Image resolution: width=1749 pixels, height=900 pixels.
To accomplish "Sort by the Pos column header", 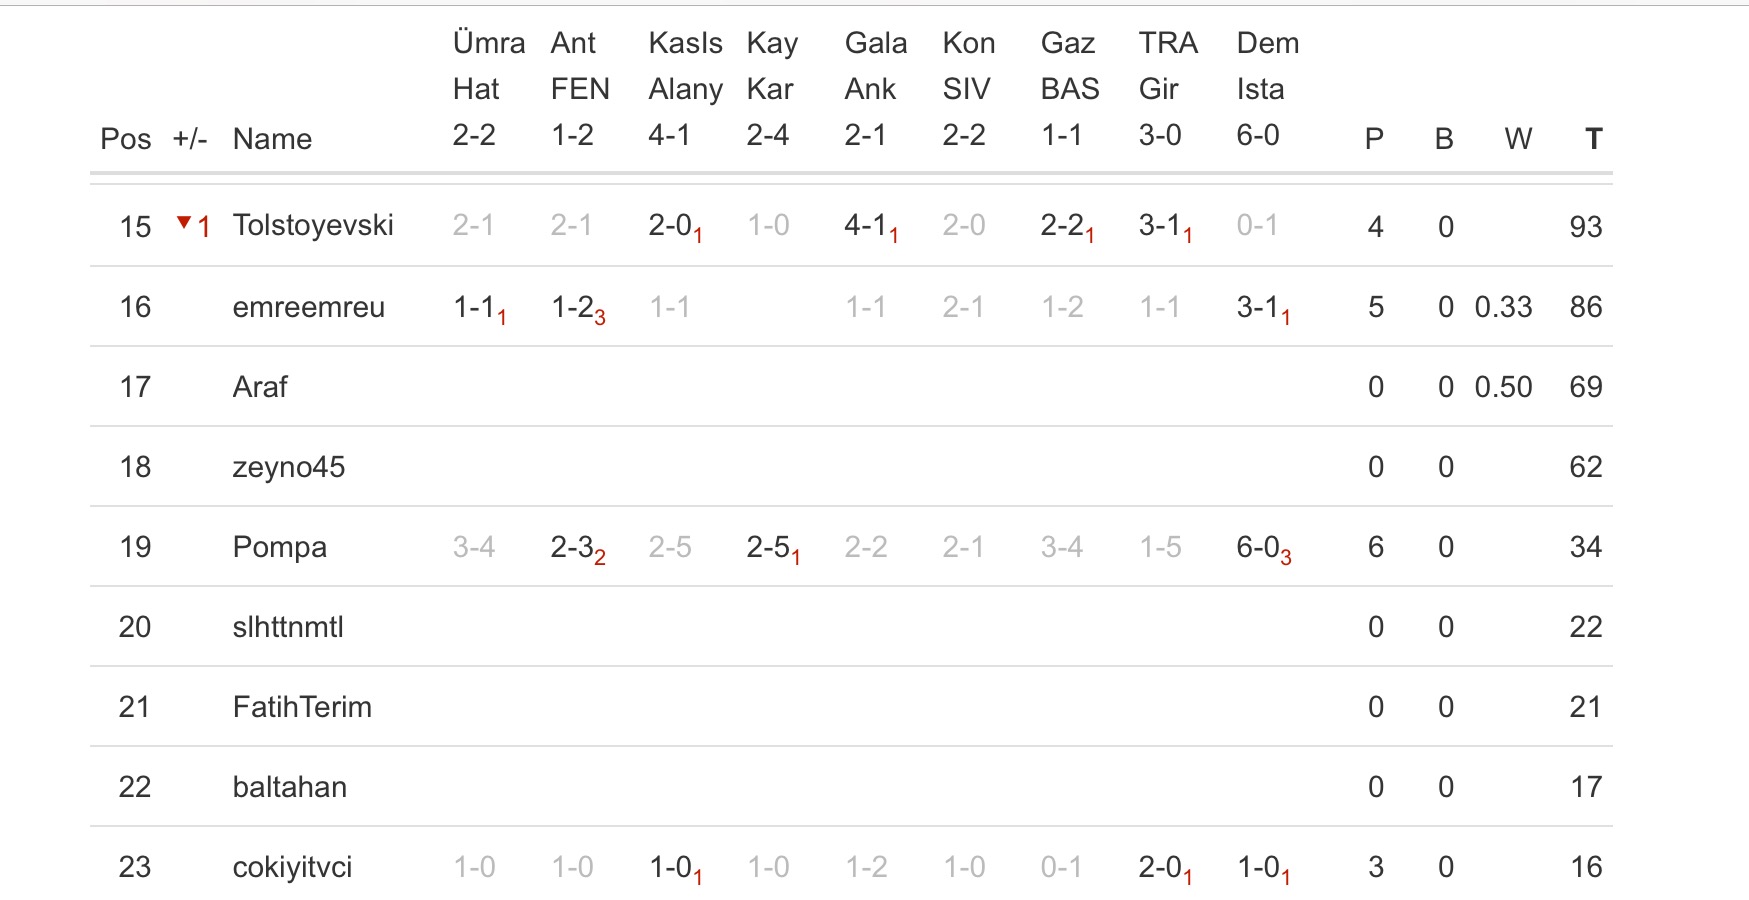I will (x=125, y=139).
